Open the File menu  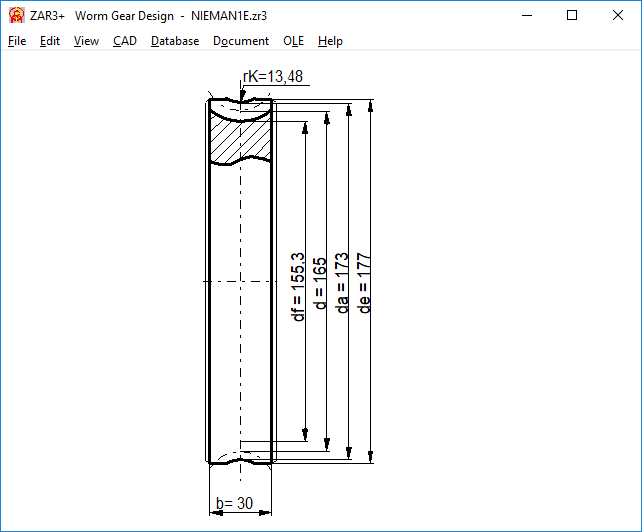coord(17,41)
